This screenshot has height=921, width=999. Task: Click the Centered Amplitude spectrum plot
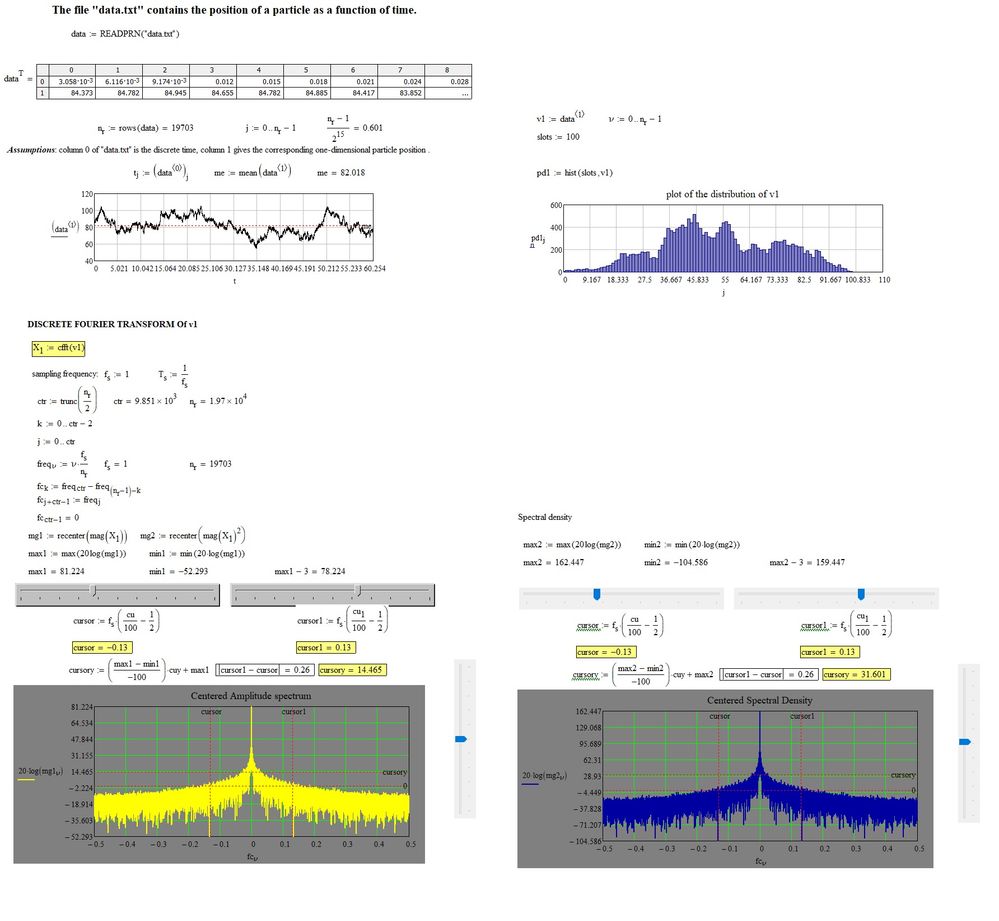[x=219, y=775]
